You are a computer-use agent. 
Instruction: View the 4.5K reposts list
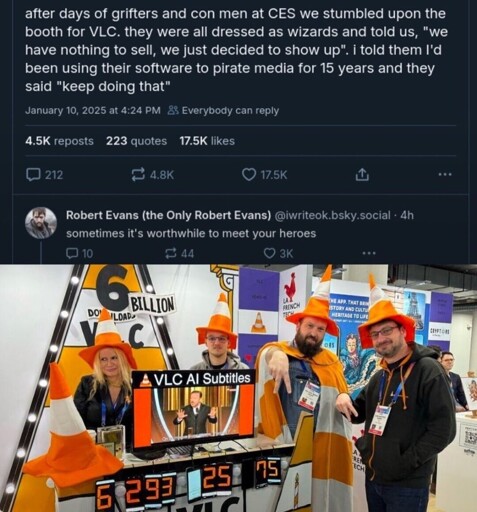point(59,141)
